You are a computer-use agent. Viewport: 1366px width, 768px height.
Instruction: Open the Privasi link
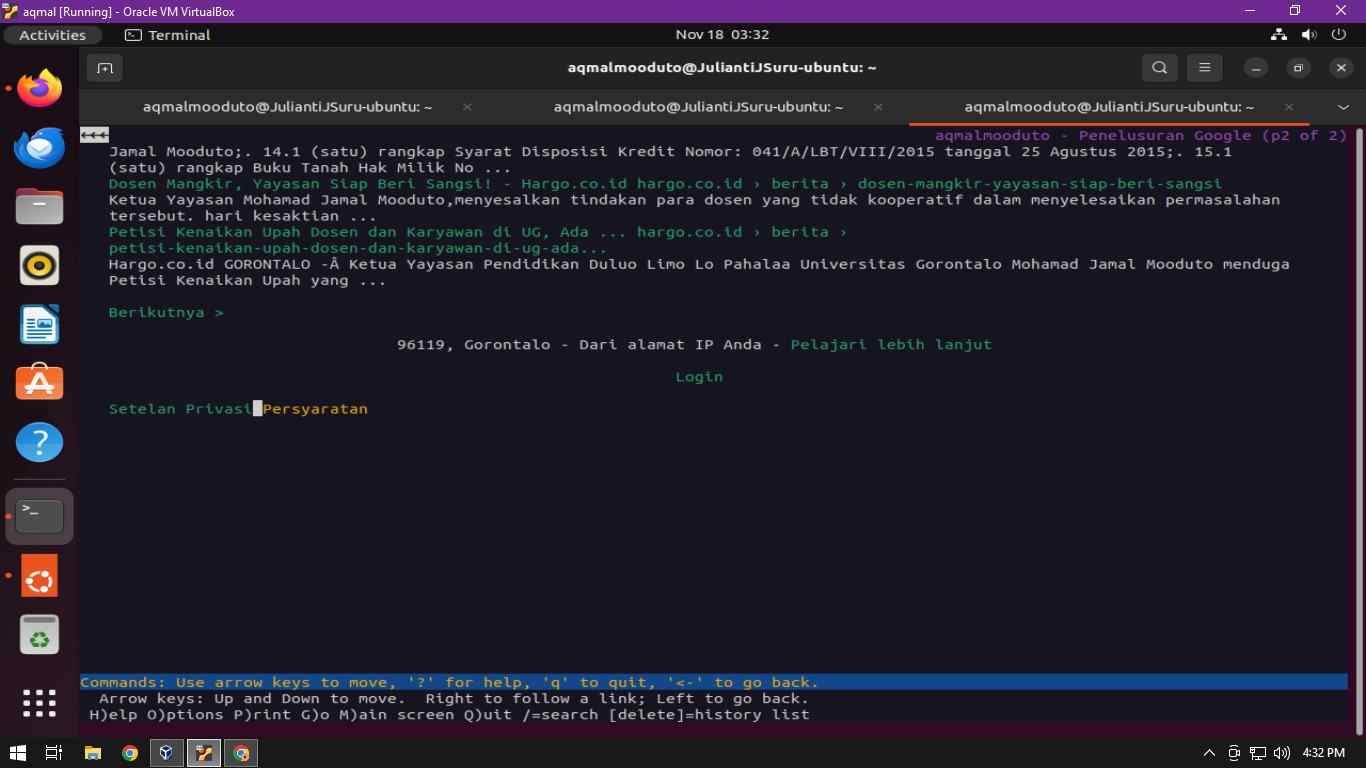click(219, 409)
